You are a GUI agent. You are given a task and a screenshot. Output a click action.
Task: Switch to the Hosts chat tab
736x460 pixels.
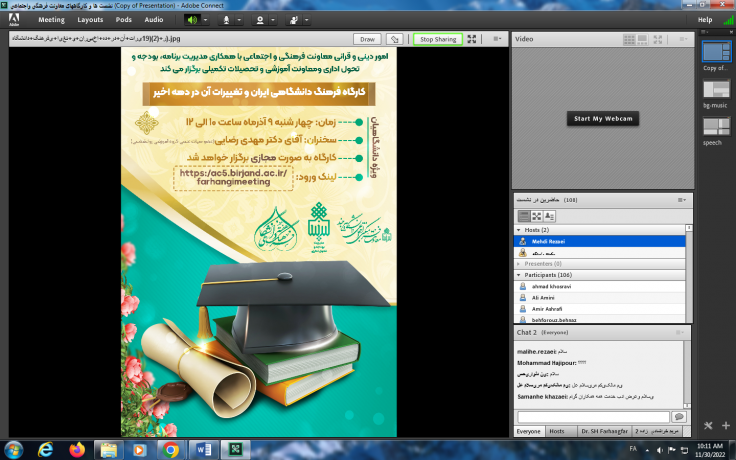click(556, 431)
